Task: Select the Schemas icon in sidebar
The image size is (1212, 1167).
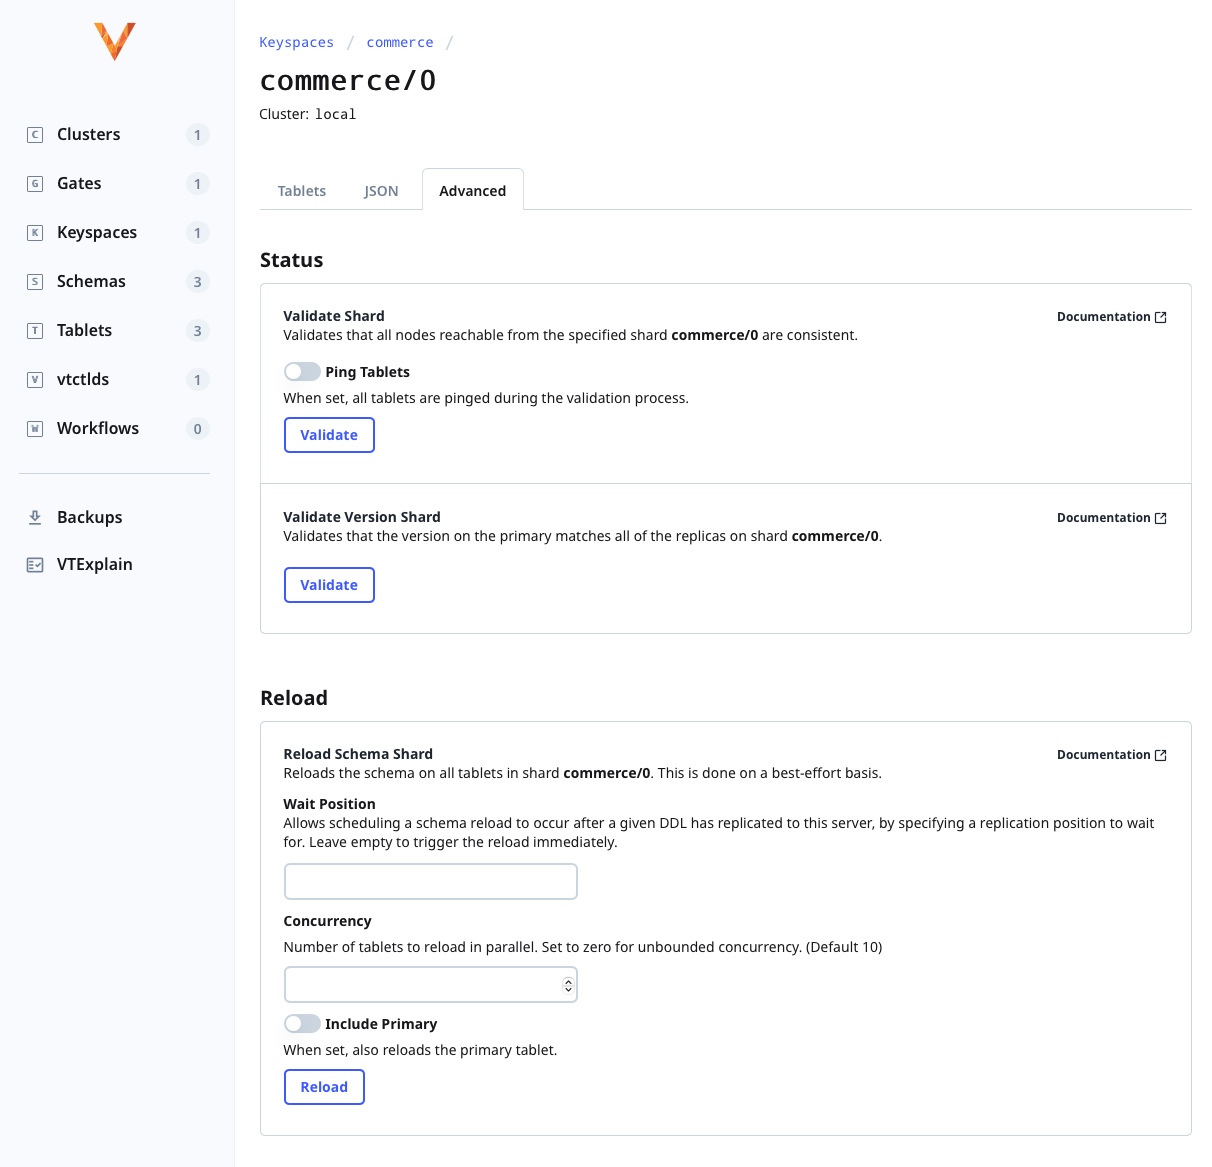Action: click(35, 281)
